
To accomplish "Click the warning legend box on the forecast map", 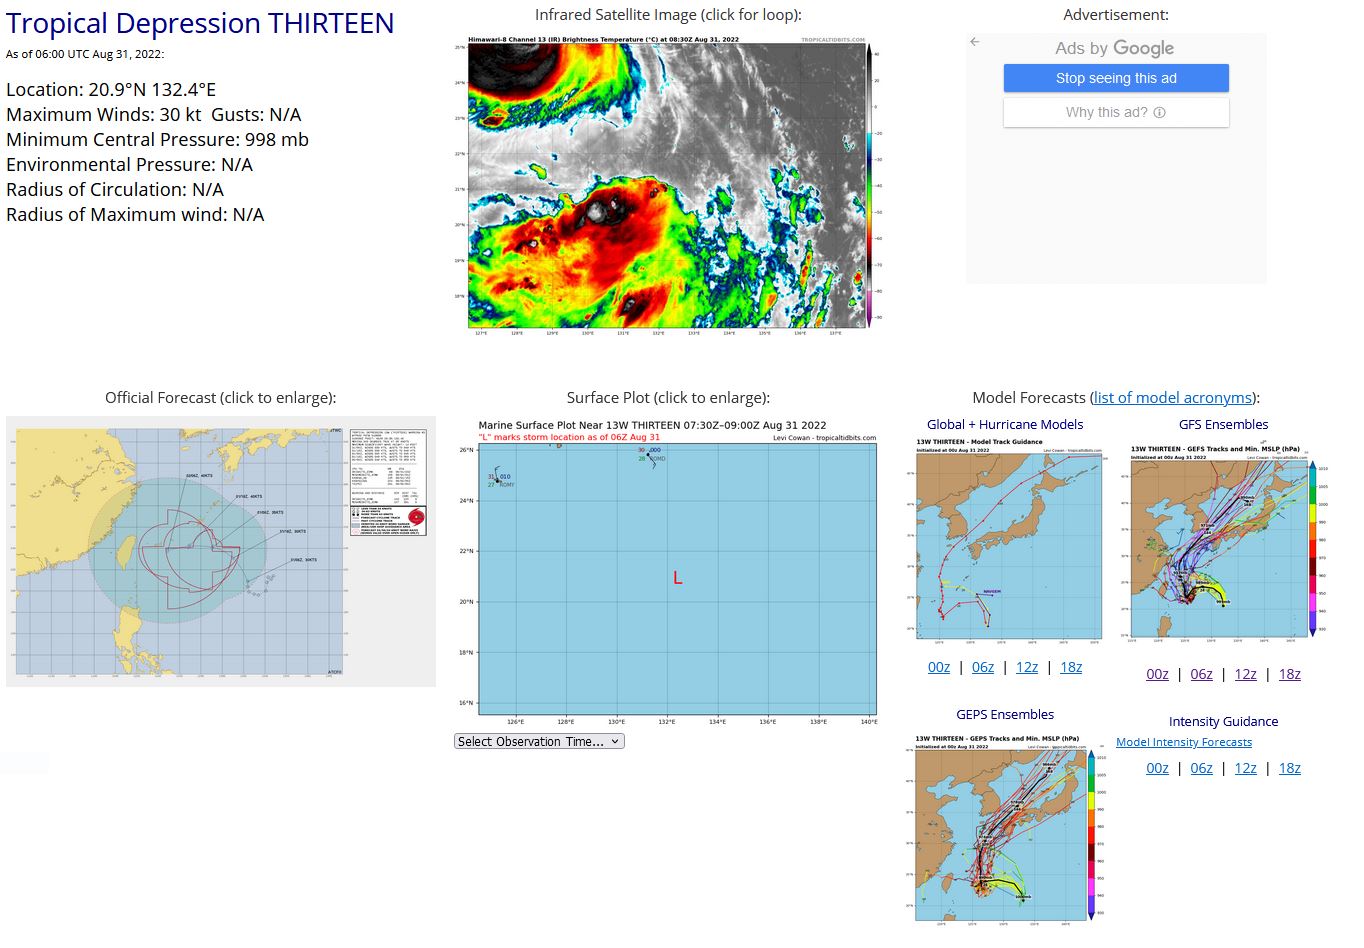I will coord(388,518).
